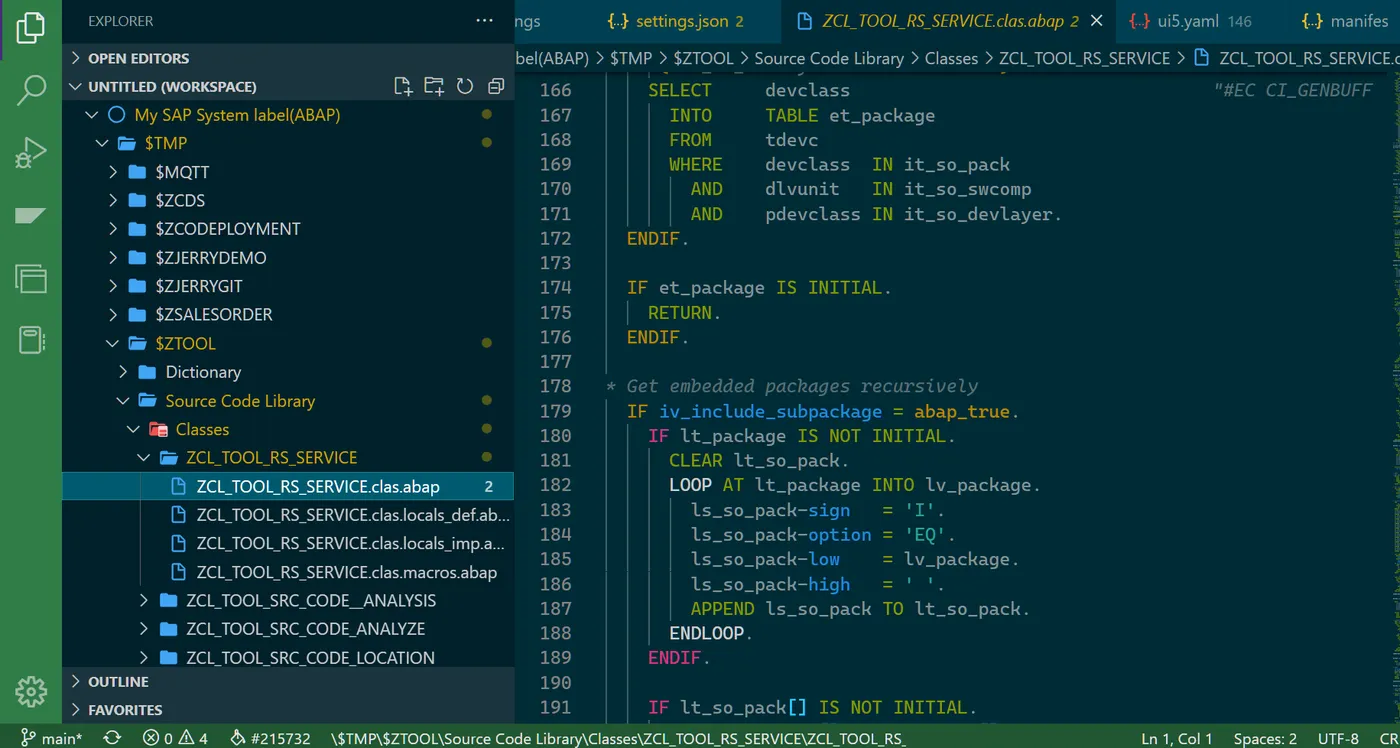Place cursor on RETURN statement line 175
This screenshot has width=1400, height=748.
click(684, 312)
